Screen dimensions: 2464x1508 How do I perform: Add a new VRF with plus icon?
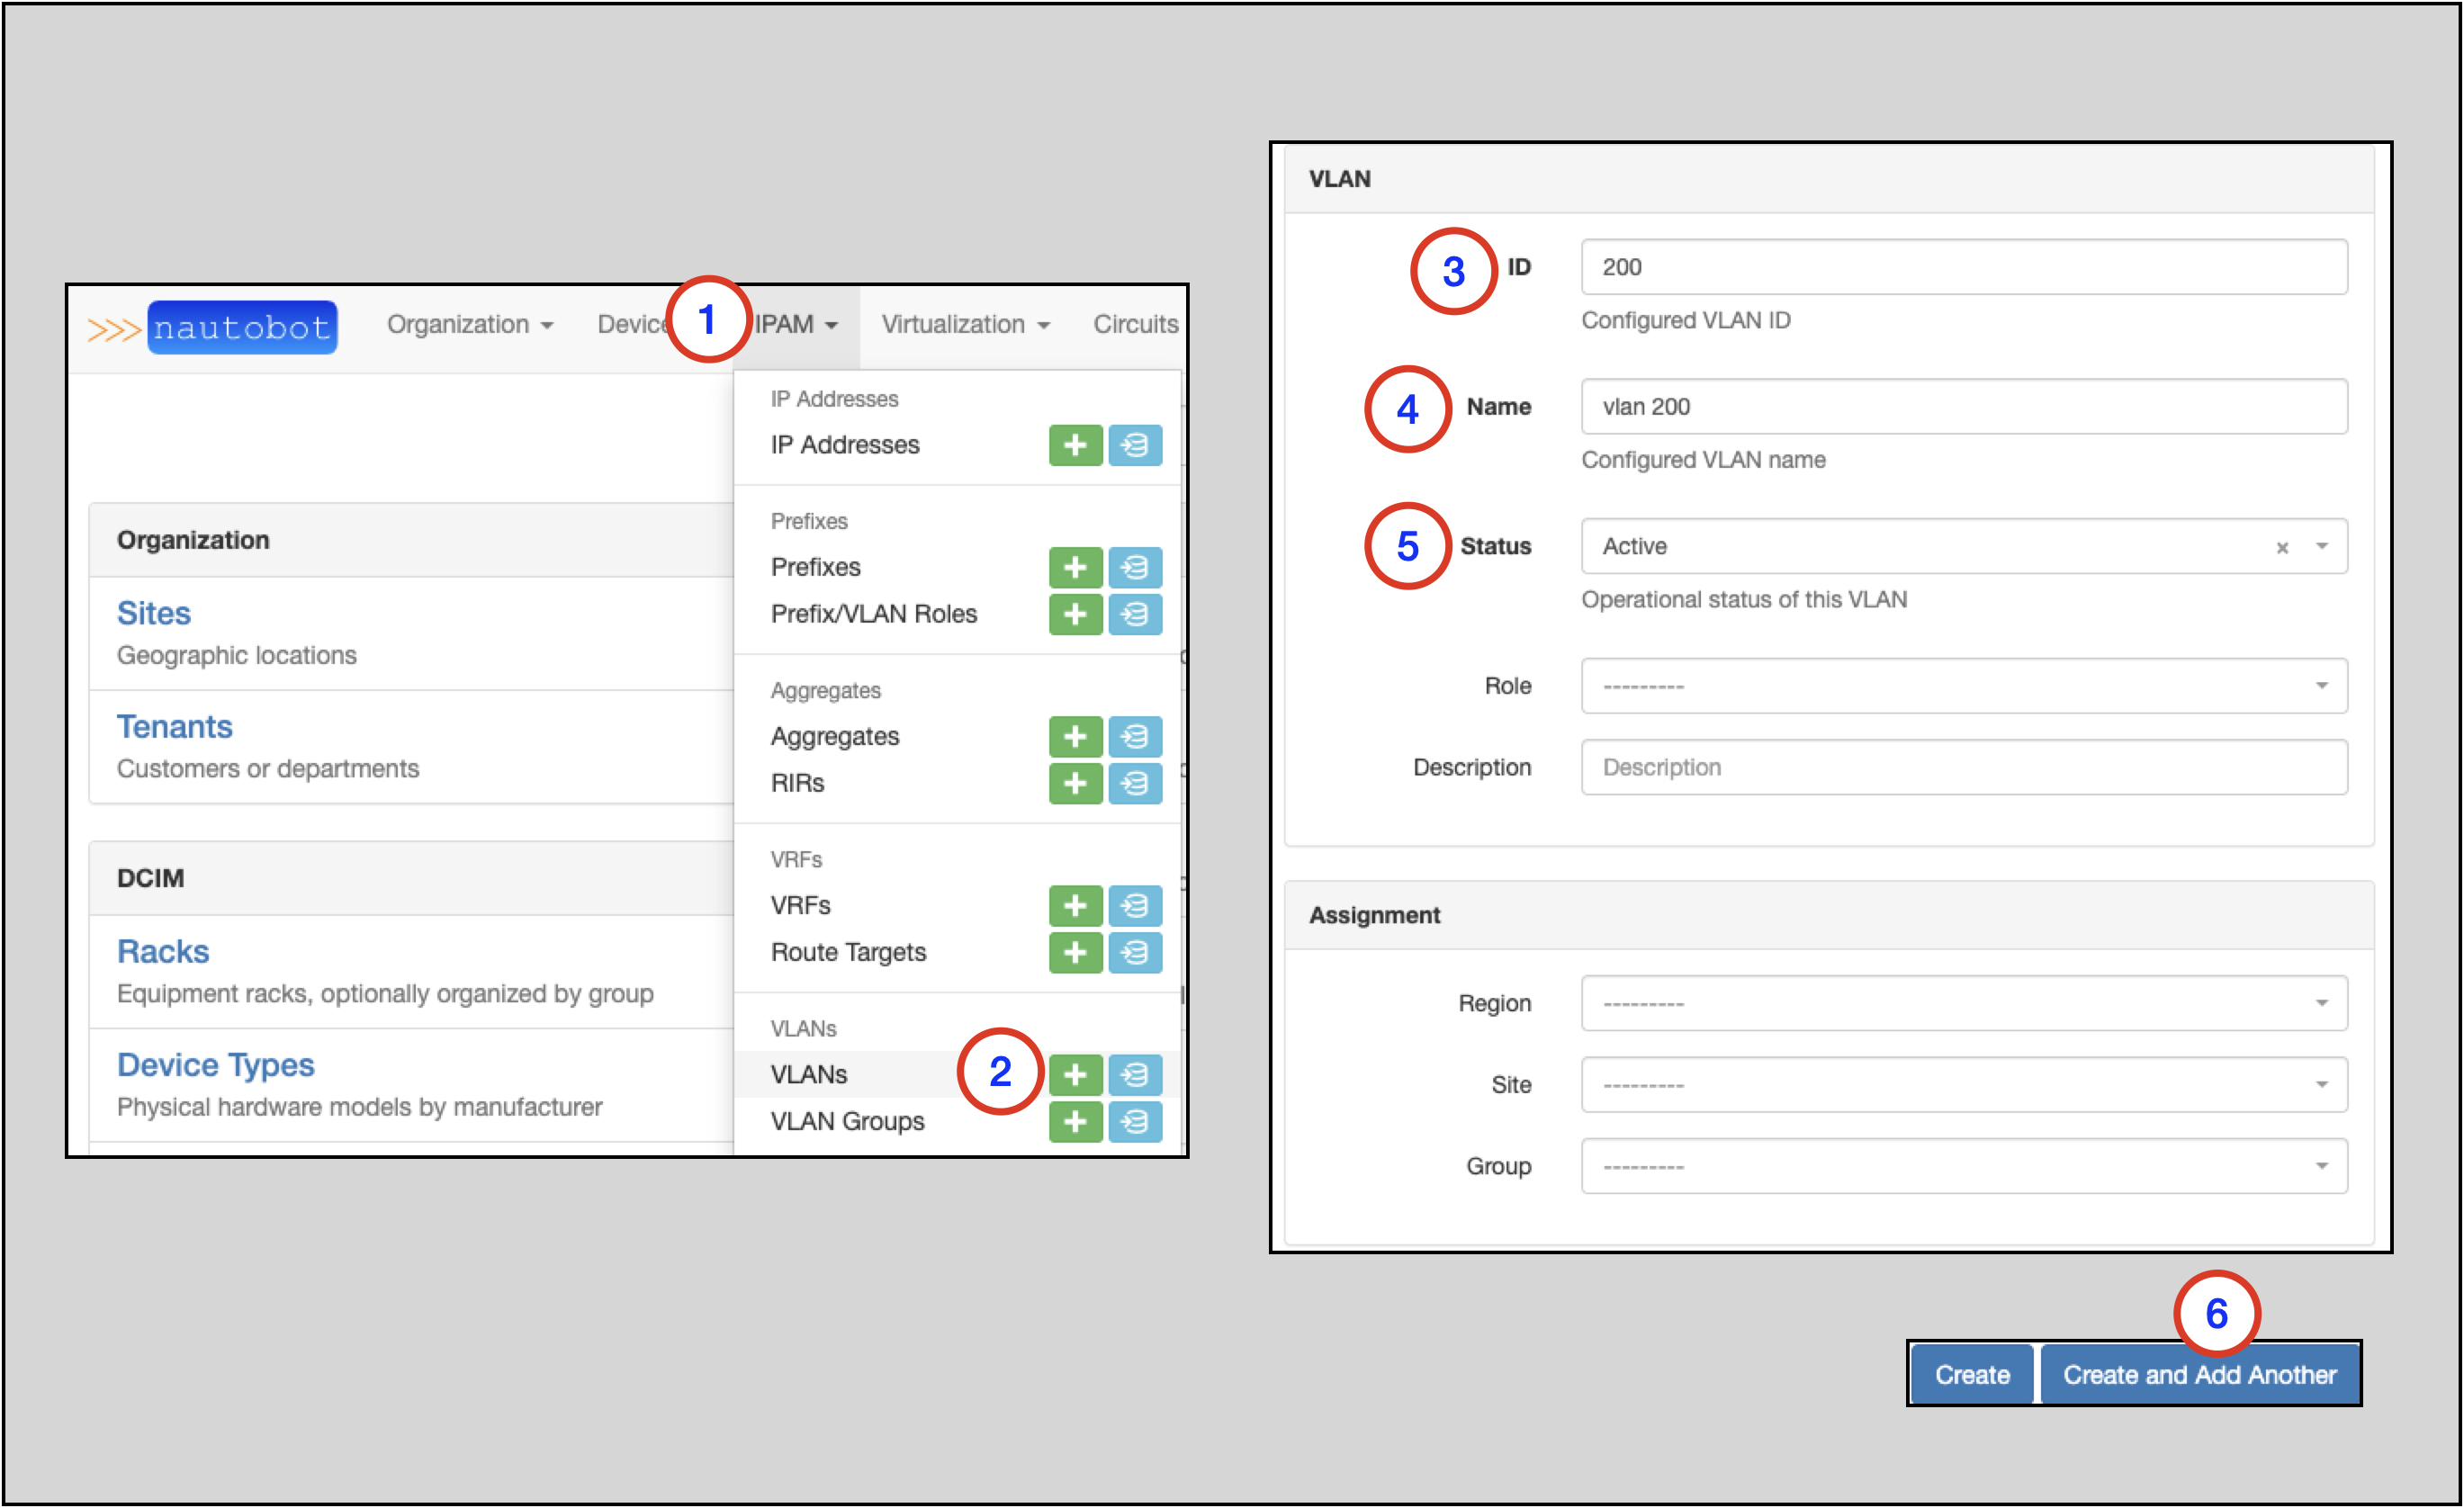point(1075,905)
